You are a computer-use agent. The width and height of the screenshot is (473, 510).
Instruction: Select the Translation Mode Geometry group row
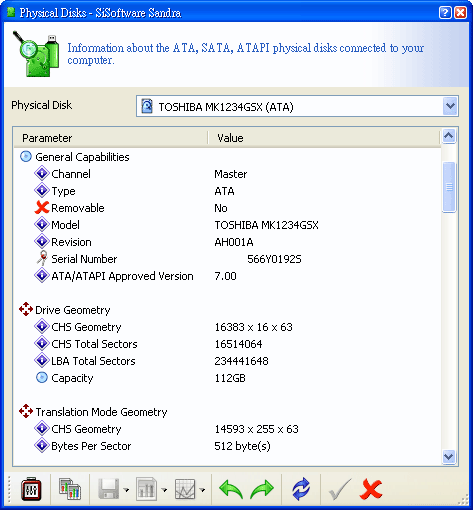[227, 412]
